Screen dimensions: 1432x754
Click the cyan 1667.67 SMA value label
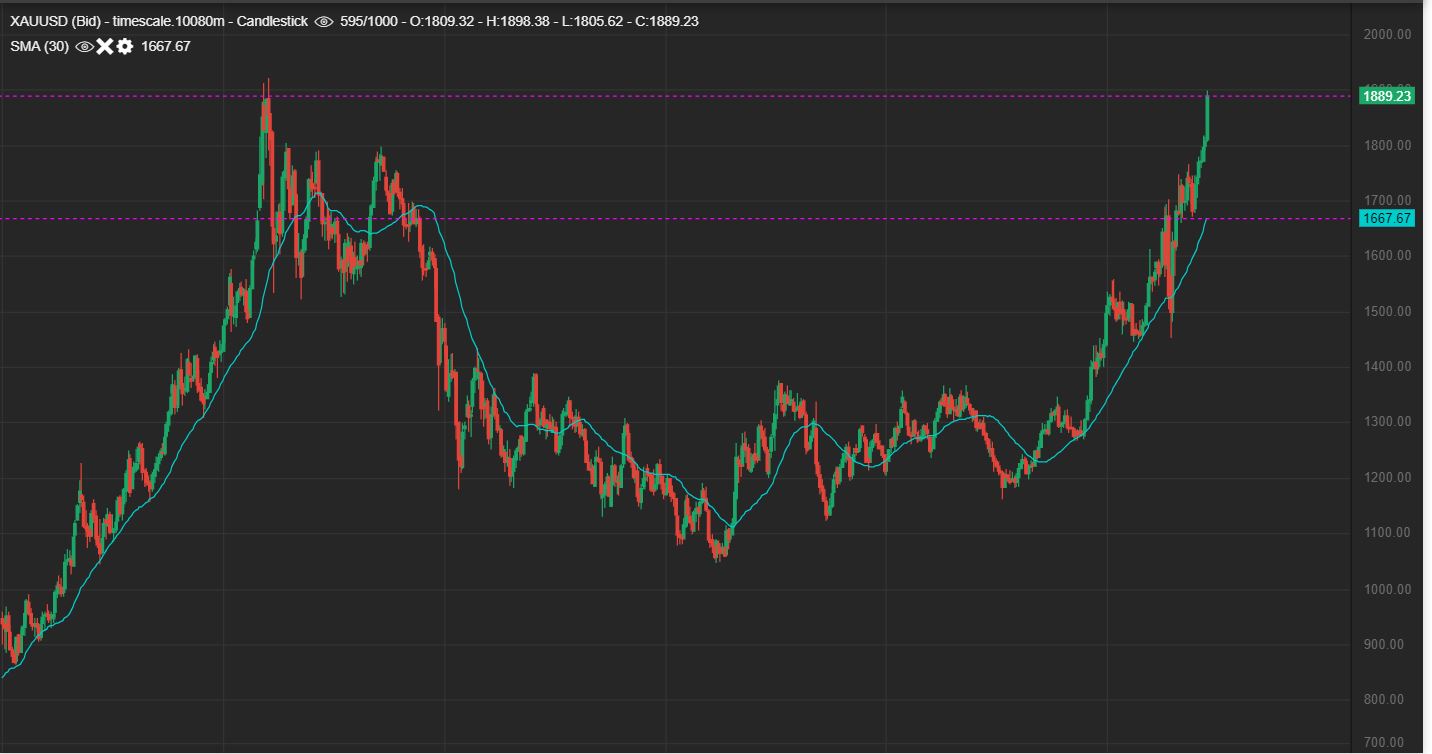click(1386, 218)
